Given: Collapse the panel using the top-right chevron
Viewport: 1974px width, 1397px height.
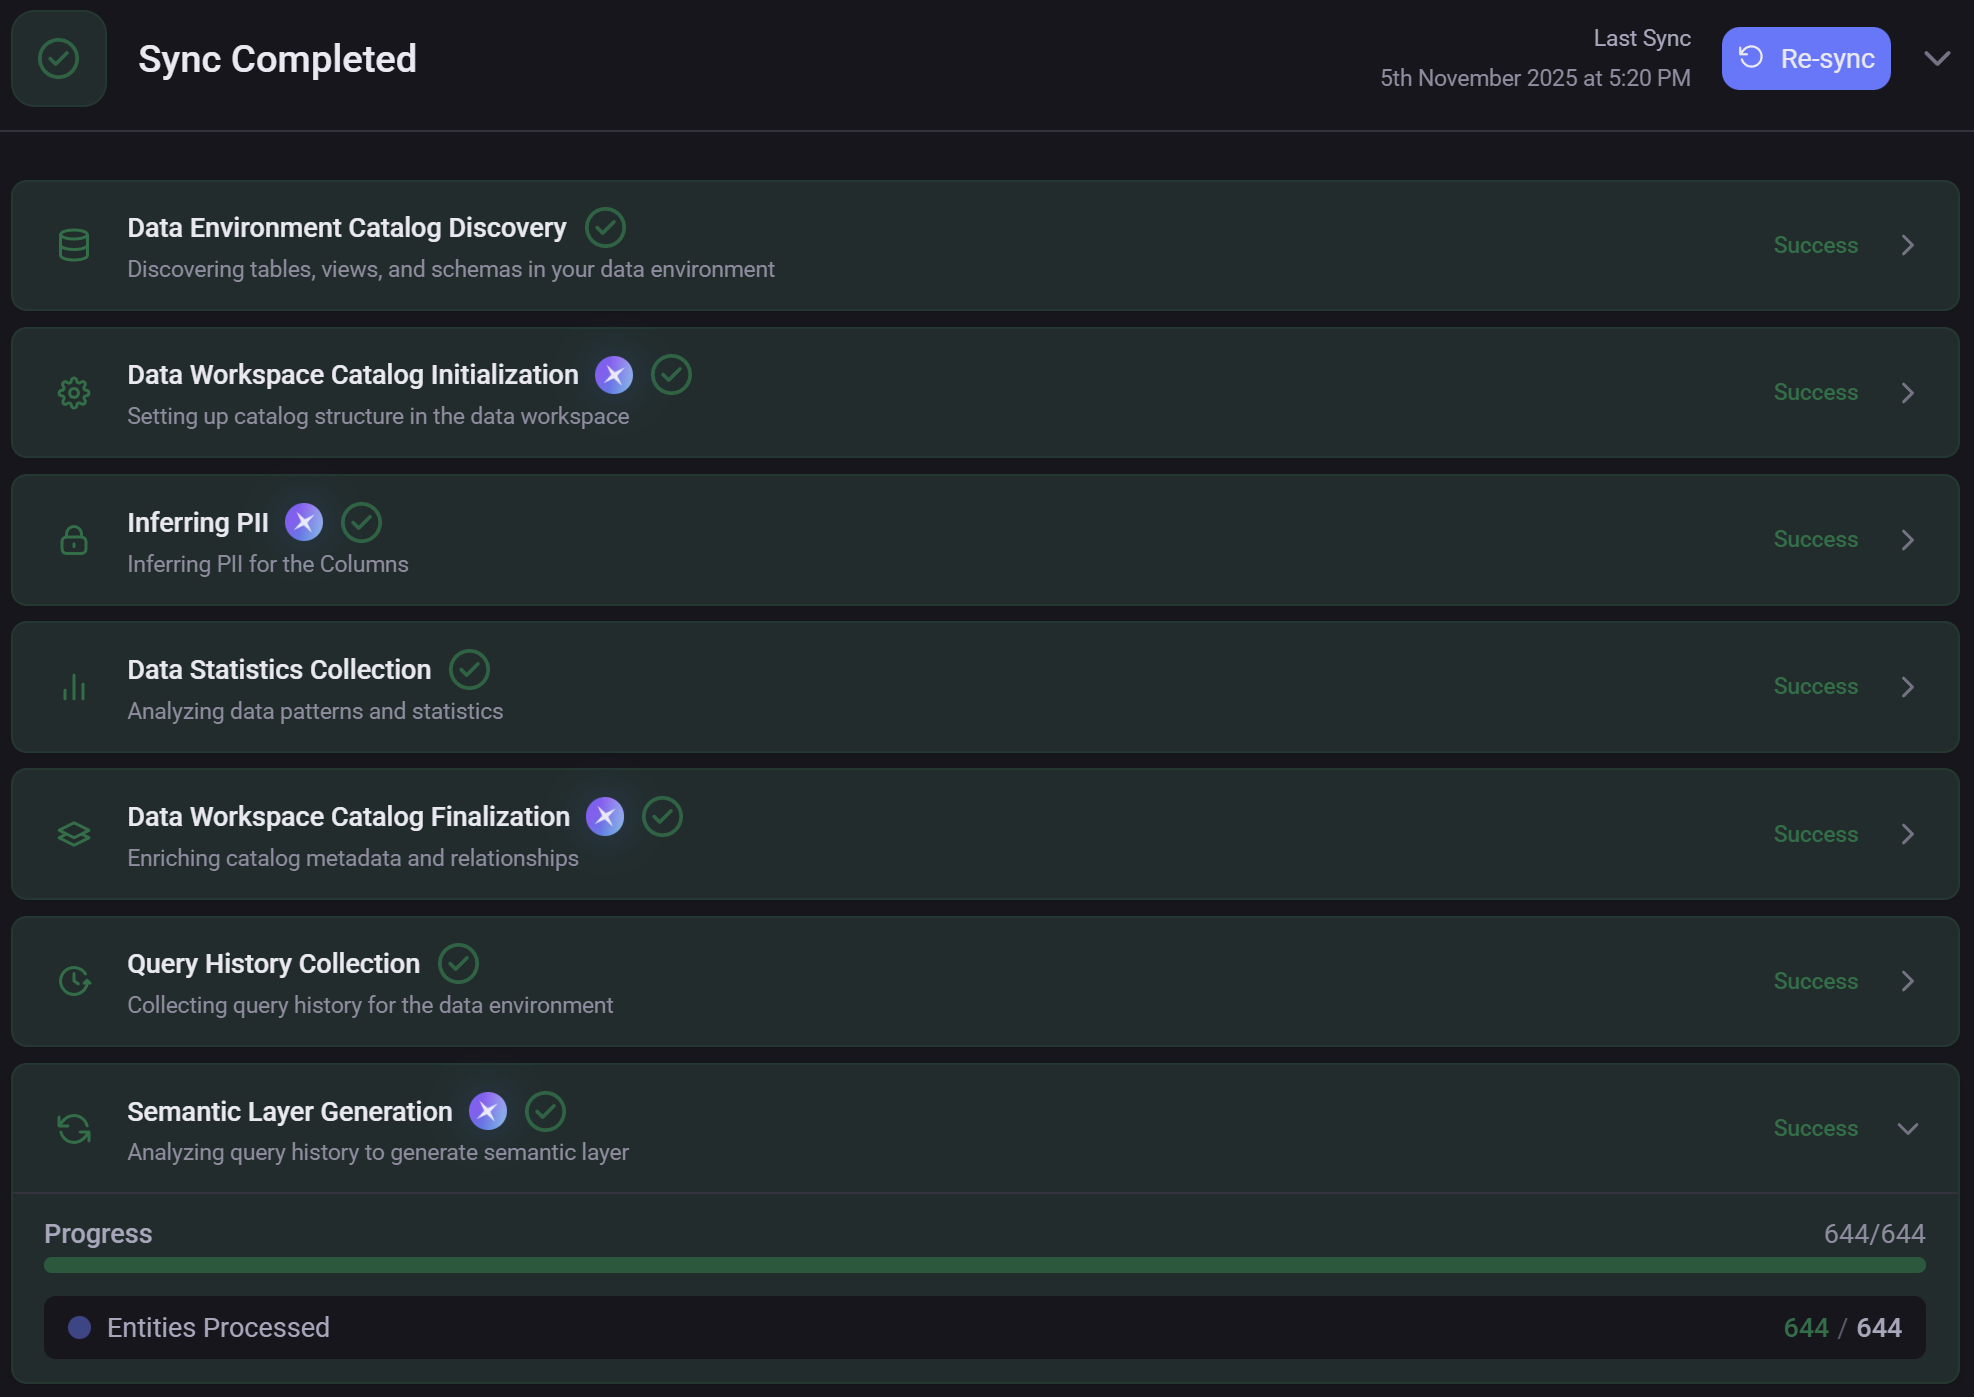Looking at the screenshot, I should pos(1938,58).
